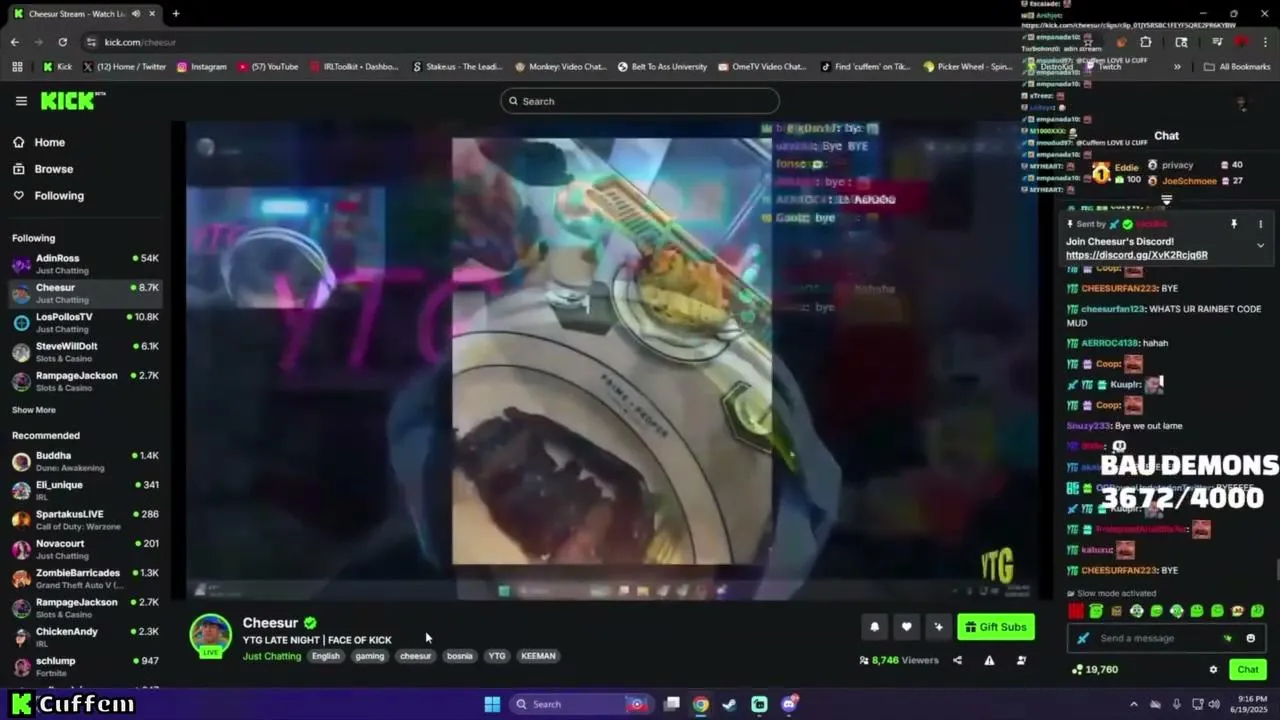Viewport: 1280px width, 720px height.
Task: Open pinned message three-dot options
Action: coord(1260,224)
